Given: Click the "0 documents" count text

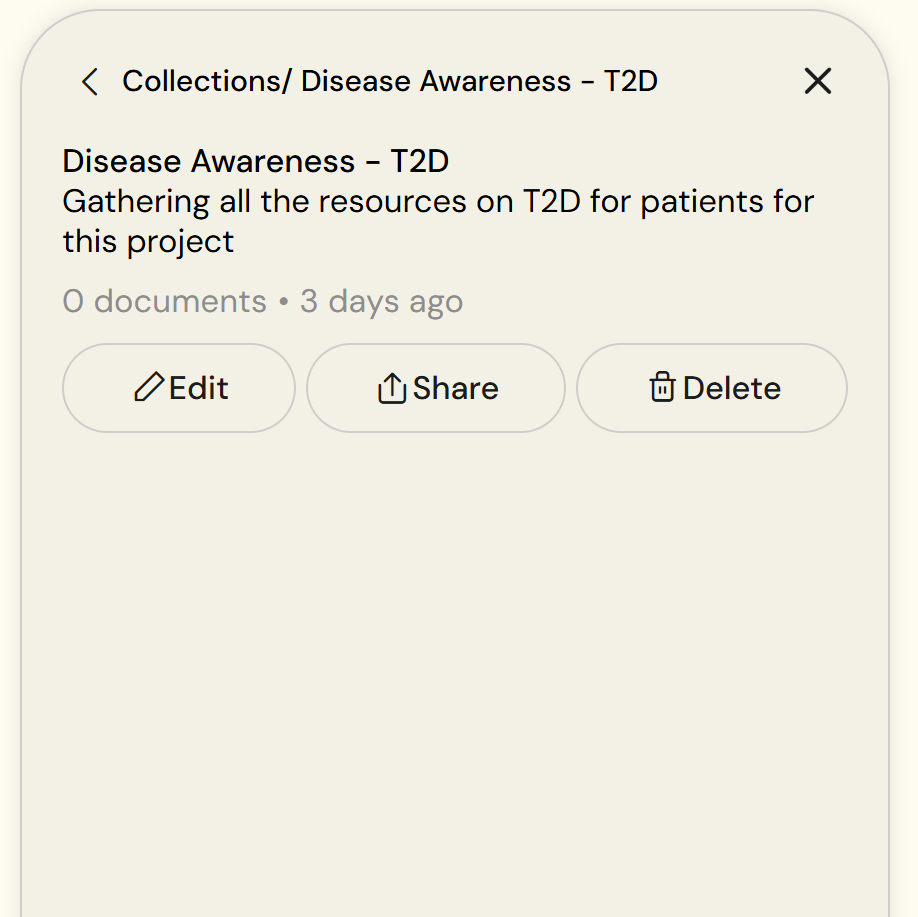Looking at the screenshot, I should 164,302.
